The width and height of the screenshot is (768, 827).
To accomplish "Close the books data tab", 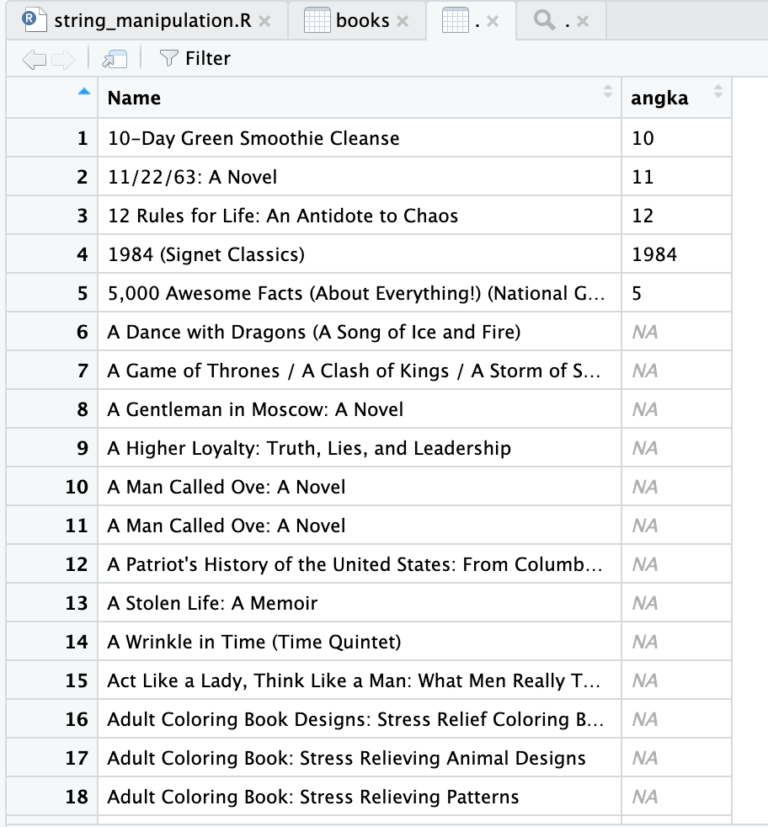I will click(x=402, y=21).
